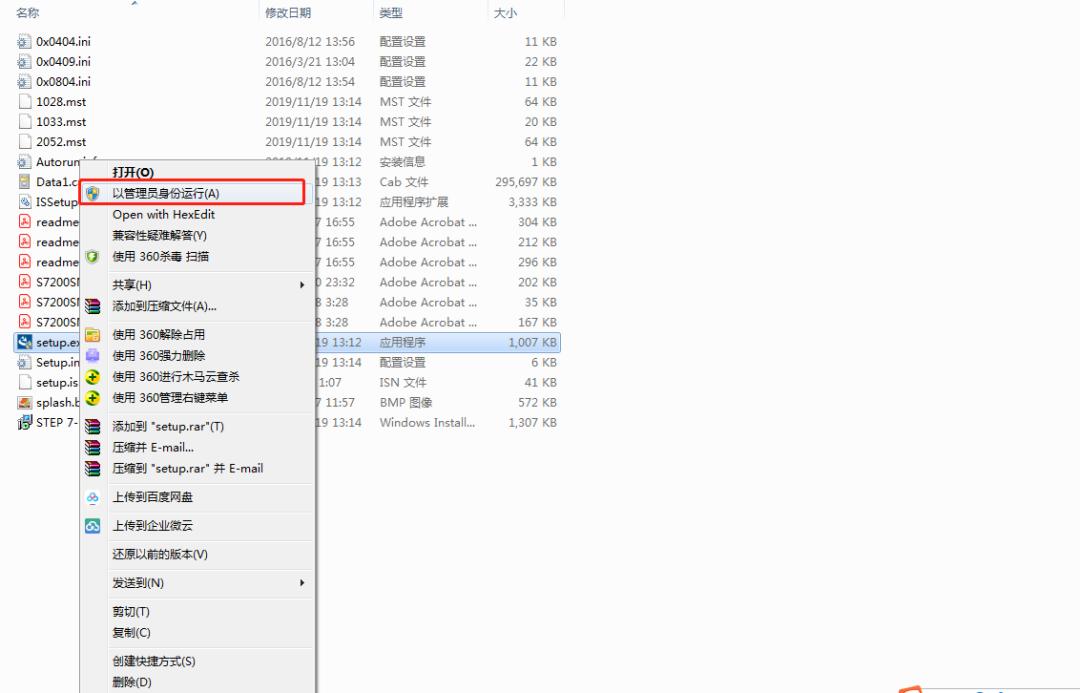Choose 还原以前的版本(V) entry
This screenshot has width=1080, height=693.
click(160, 555)
